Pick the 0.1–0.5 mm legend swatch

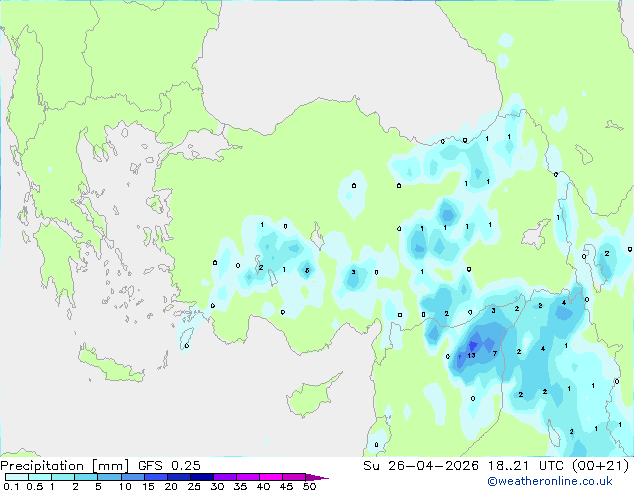[x=17, y=477]
